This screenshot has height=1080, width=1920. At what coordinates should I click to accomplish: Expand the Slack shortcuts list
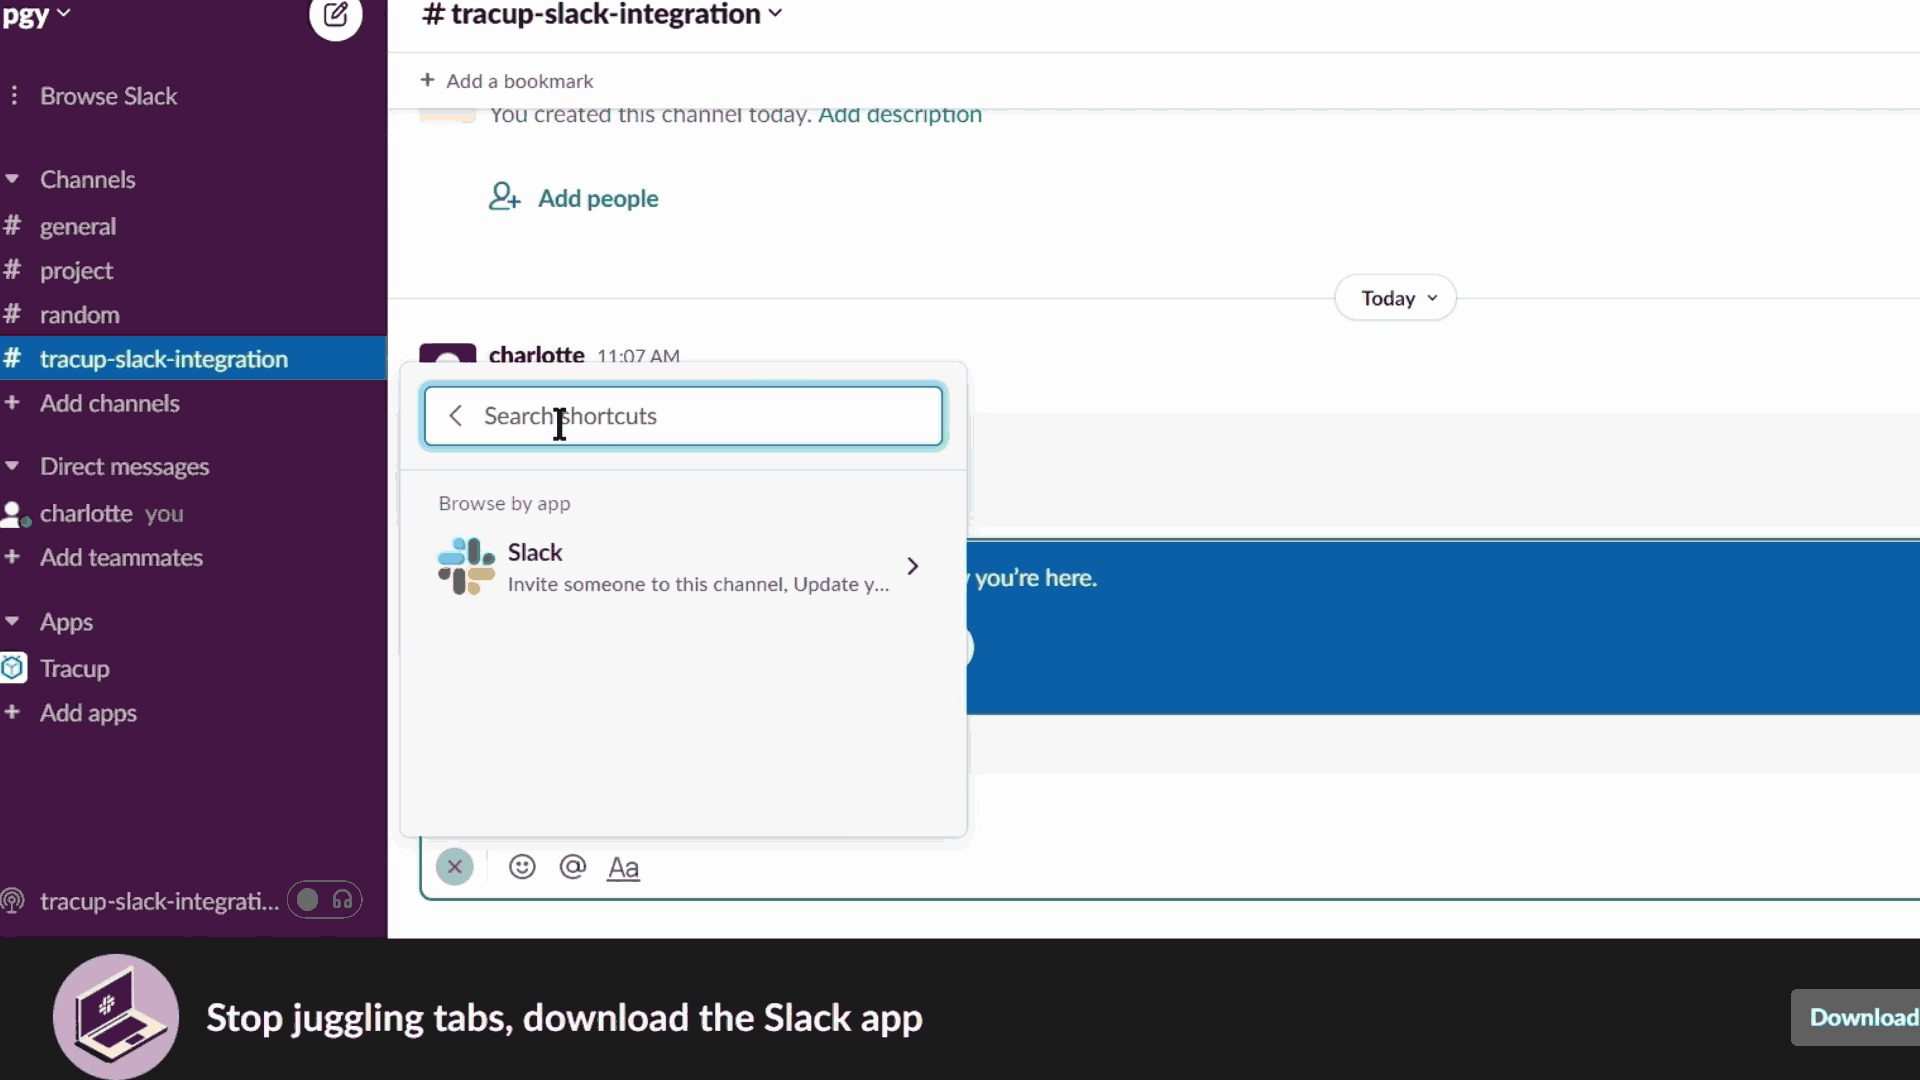[911, 565]
